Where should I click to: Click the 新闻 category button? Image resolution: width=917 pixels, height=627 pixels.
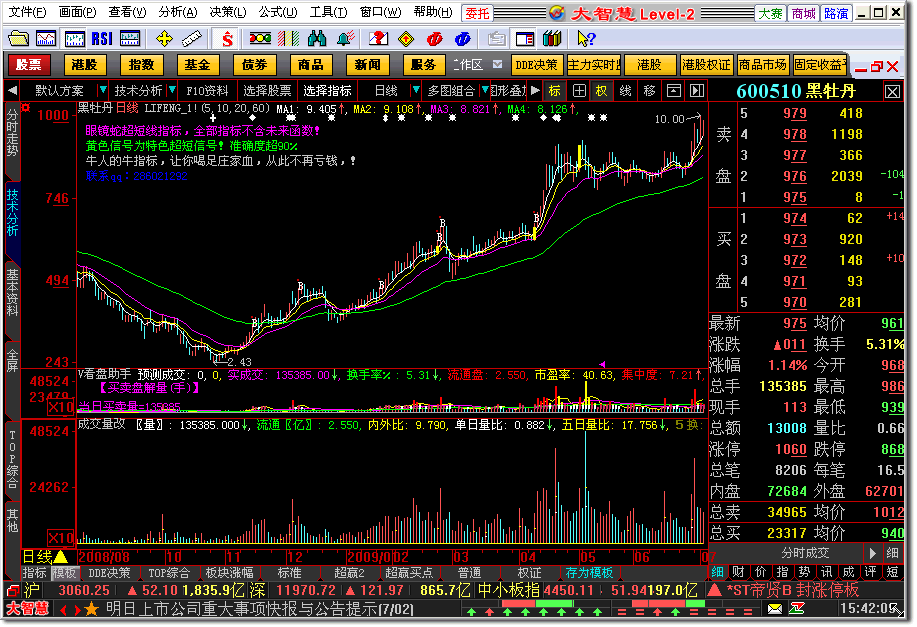coord(367,65)
